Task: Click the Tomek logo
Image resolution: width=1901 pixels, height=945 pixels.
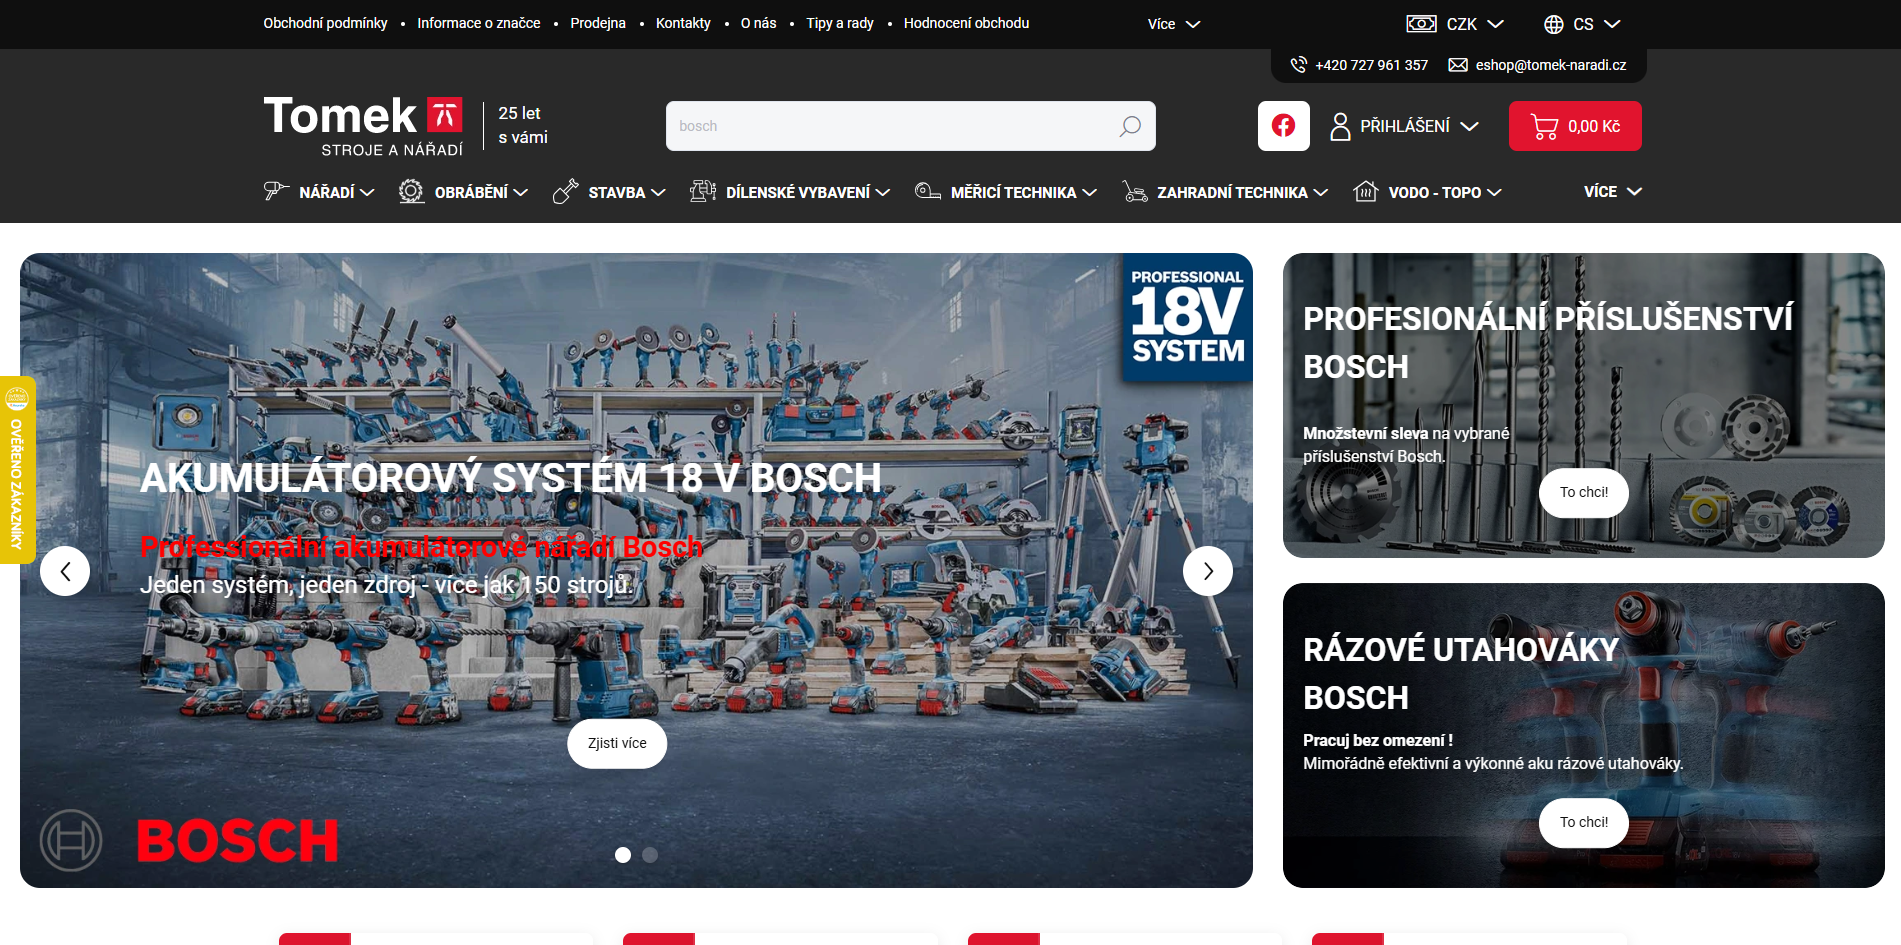Action: pyautogui.click(x=364, y=126)
